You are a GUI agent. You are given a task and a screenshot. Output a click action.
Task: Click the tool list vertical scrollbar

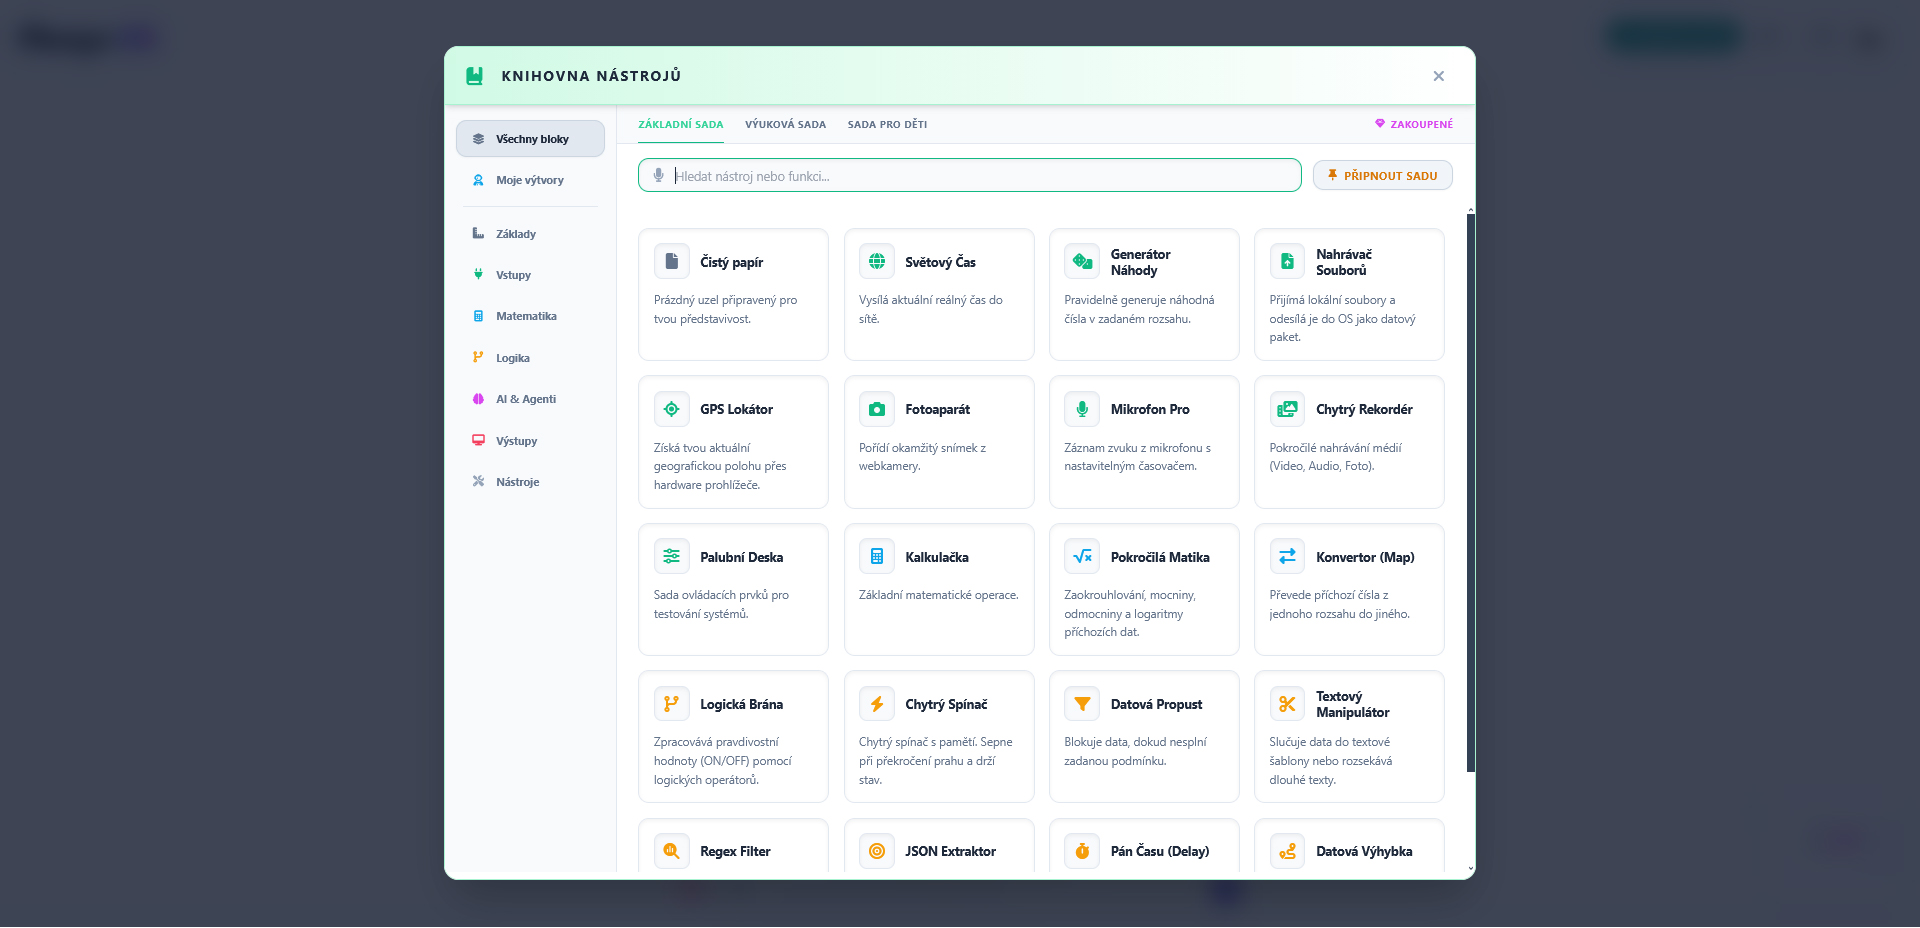click(x=1470, y=492)
